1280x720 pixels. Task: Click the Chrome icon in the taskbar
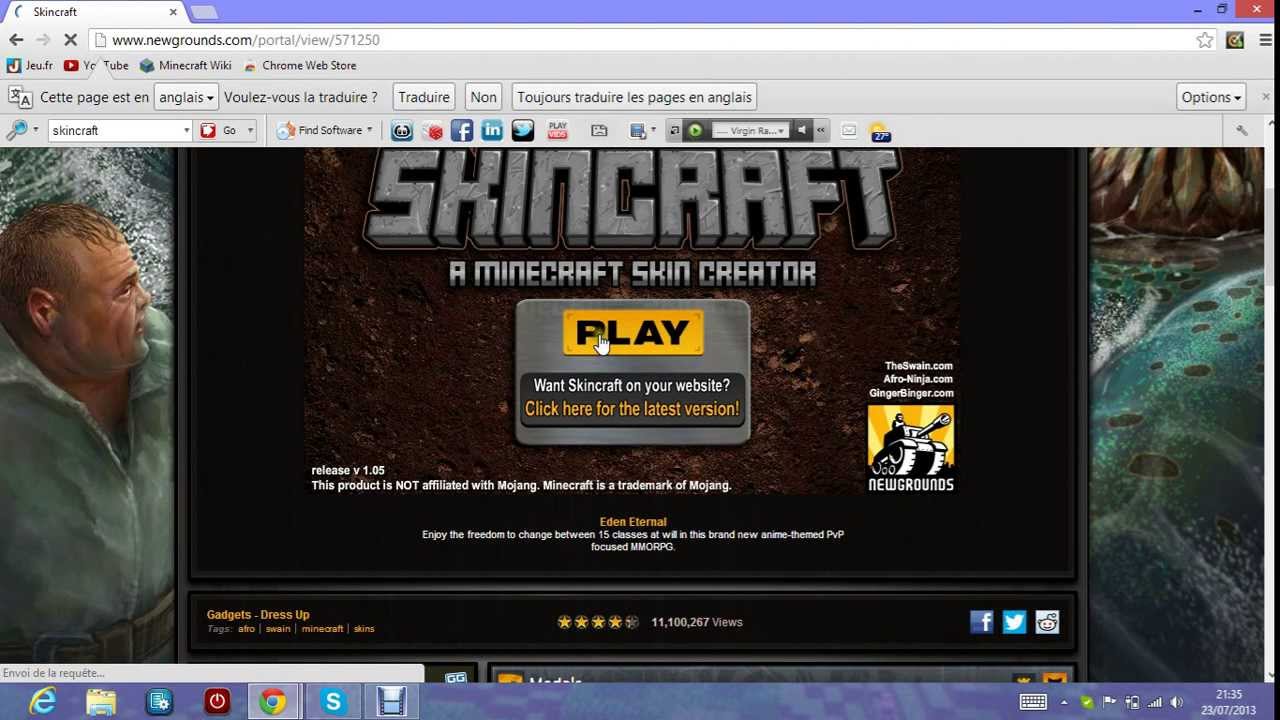pos(272,702)
